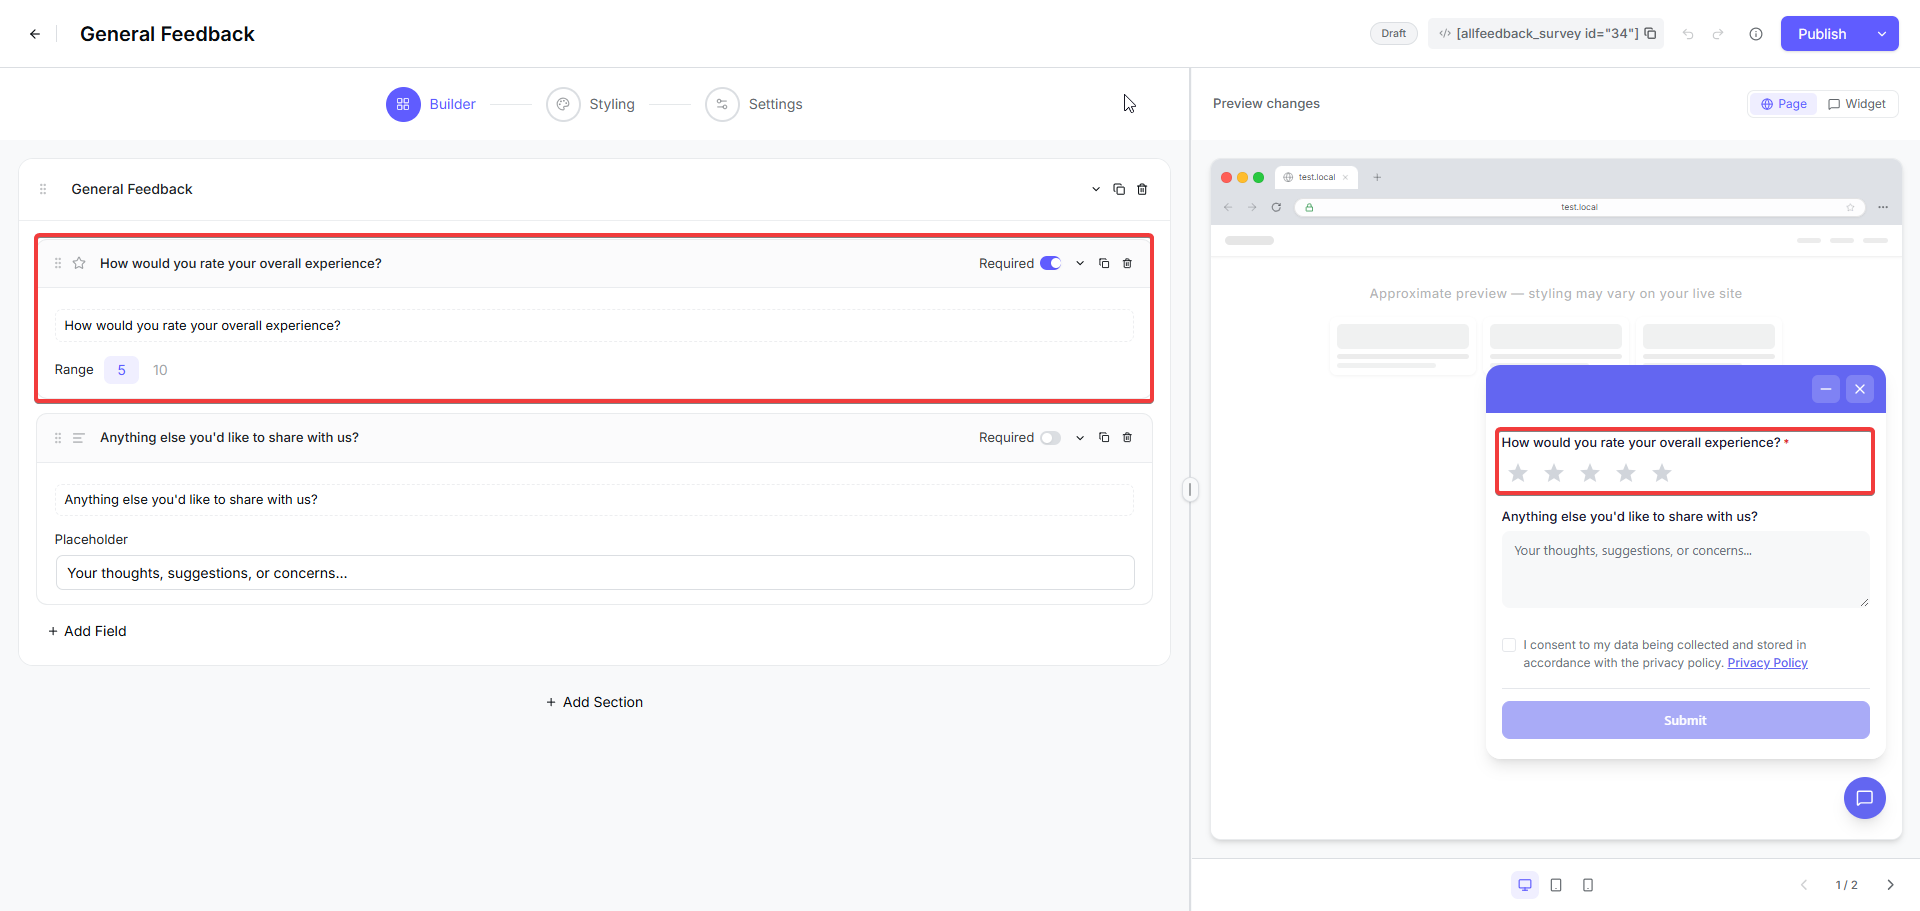1920x911 pixels.
Task: Toggle Required for the overall experience question
Action: click(x=1050, y=263)
